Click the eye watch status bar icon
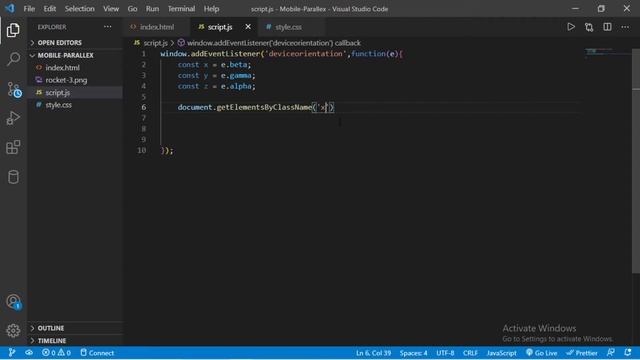The height and width of the screenshot is (360, 640). pos(29,353)
